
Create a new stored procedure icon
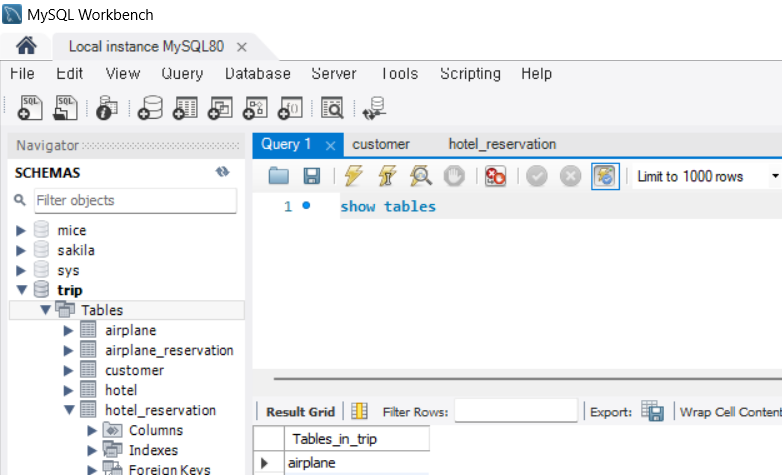[x=255, y=108]
